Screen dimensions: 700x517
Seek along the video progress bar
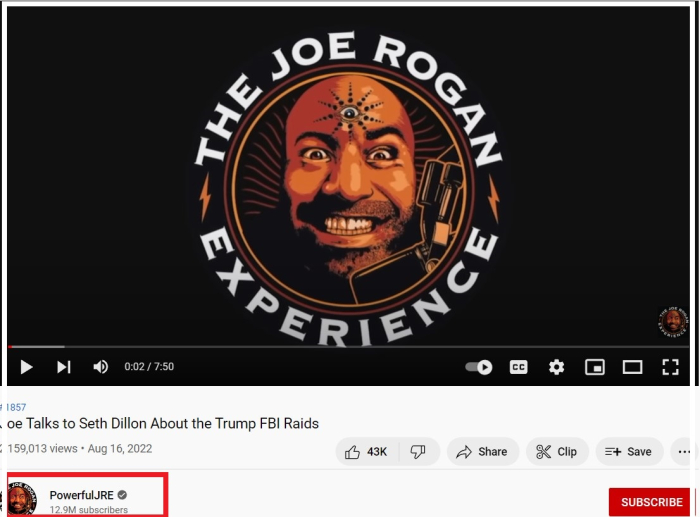click(348, 346)
